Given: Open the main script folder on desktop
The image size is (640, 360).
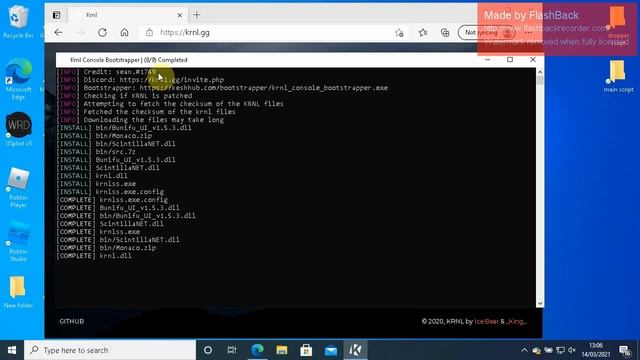Looking at the screenshot, I should tap(618, 76).
